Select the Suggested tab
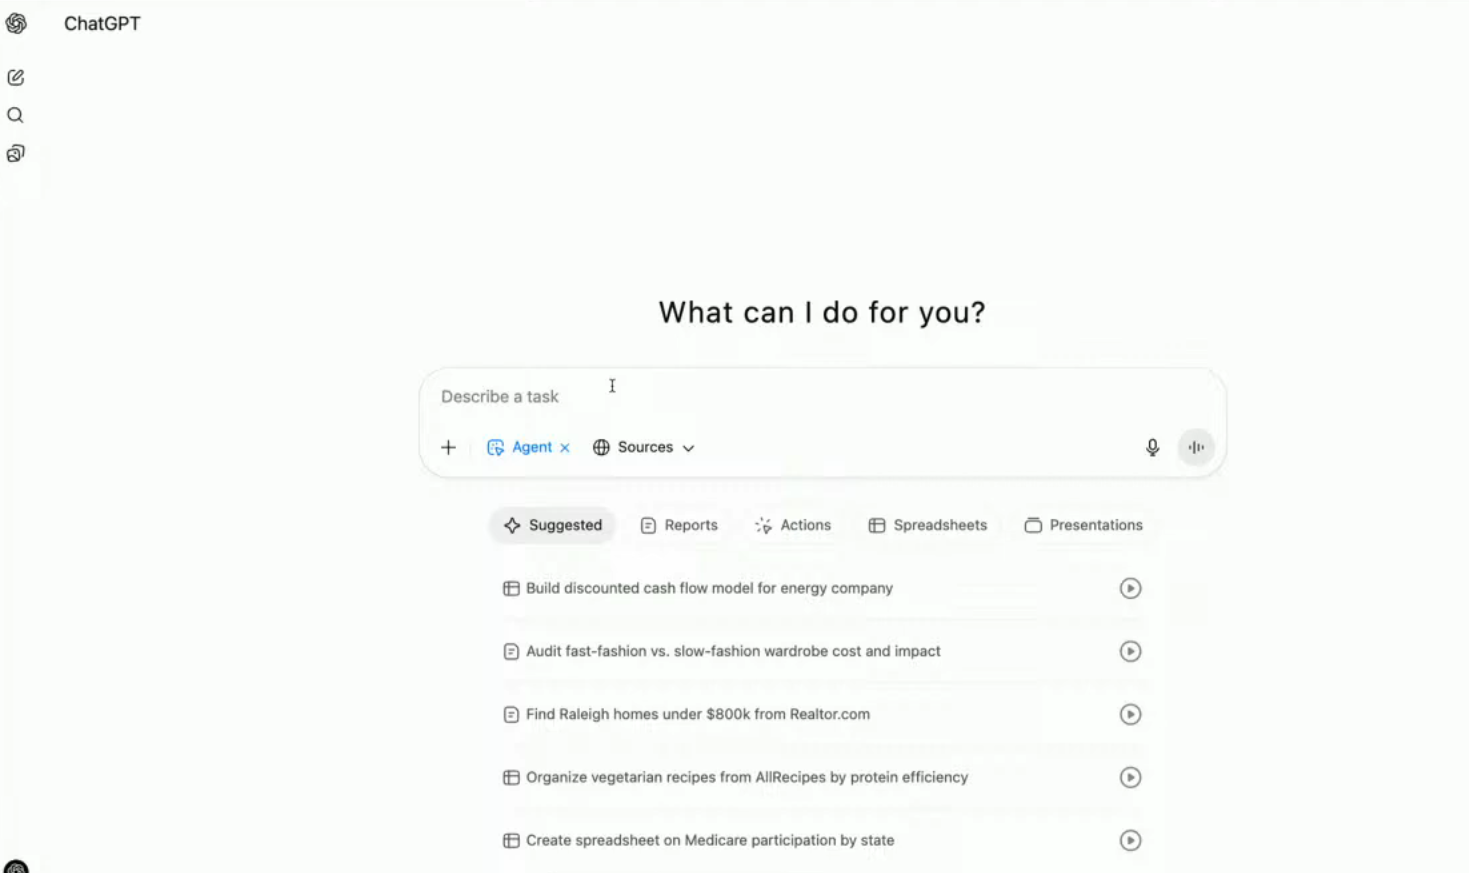The height and width of the screenshot is (873, 1469). click(553, 525)
